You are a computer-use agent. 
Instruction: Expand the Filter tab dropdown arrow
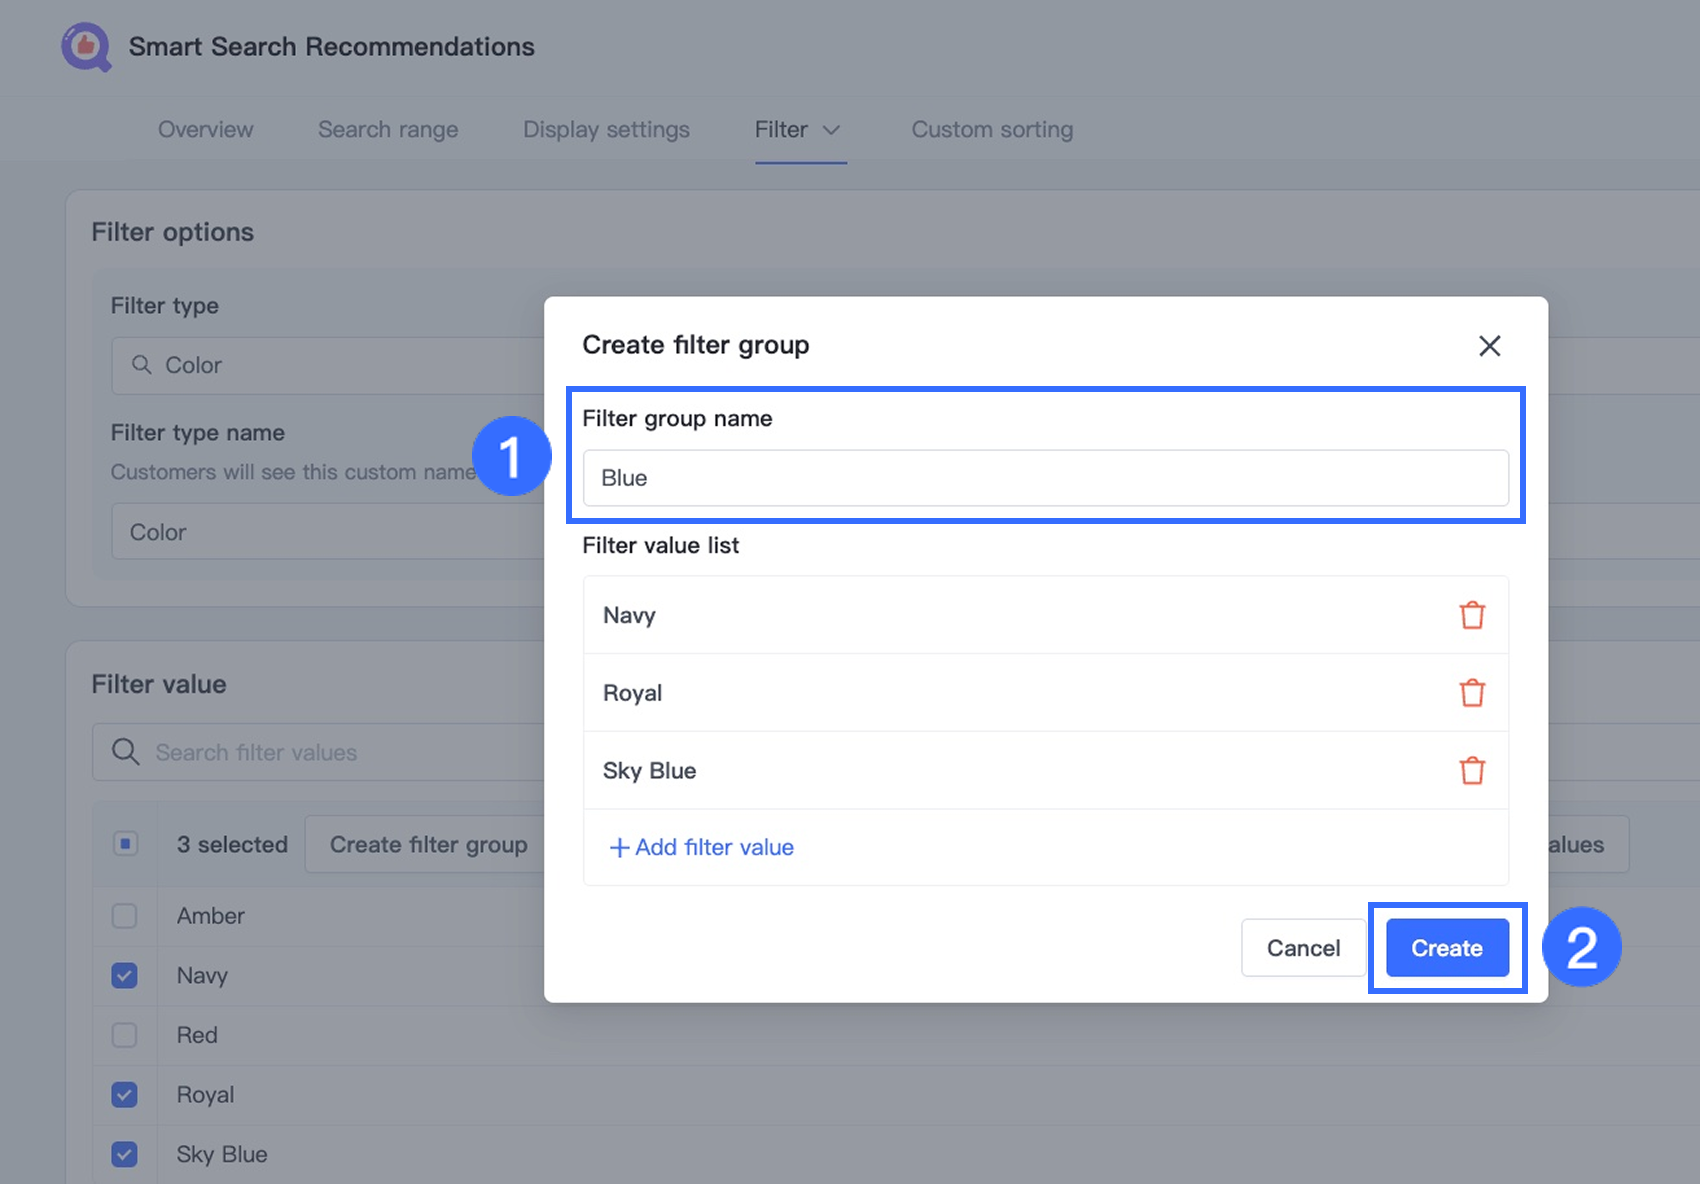(x=831, y=130)
